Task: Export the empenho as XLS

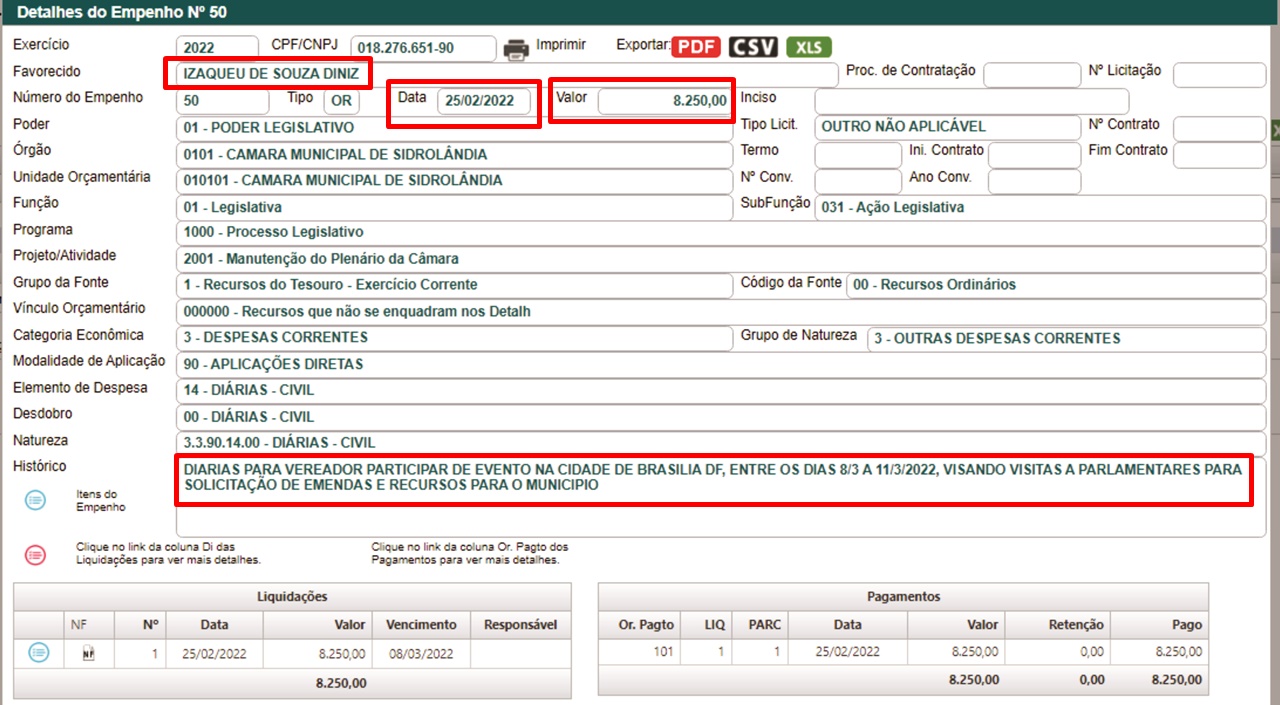Action: (x=808, y=47)
